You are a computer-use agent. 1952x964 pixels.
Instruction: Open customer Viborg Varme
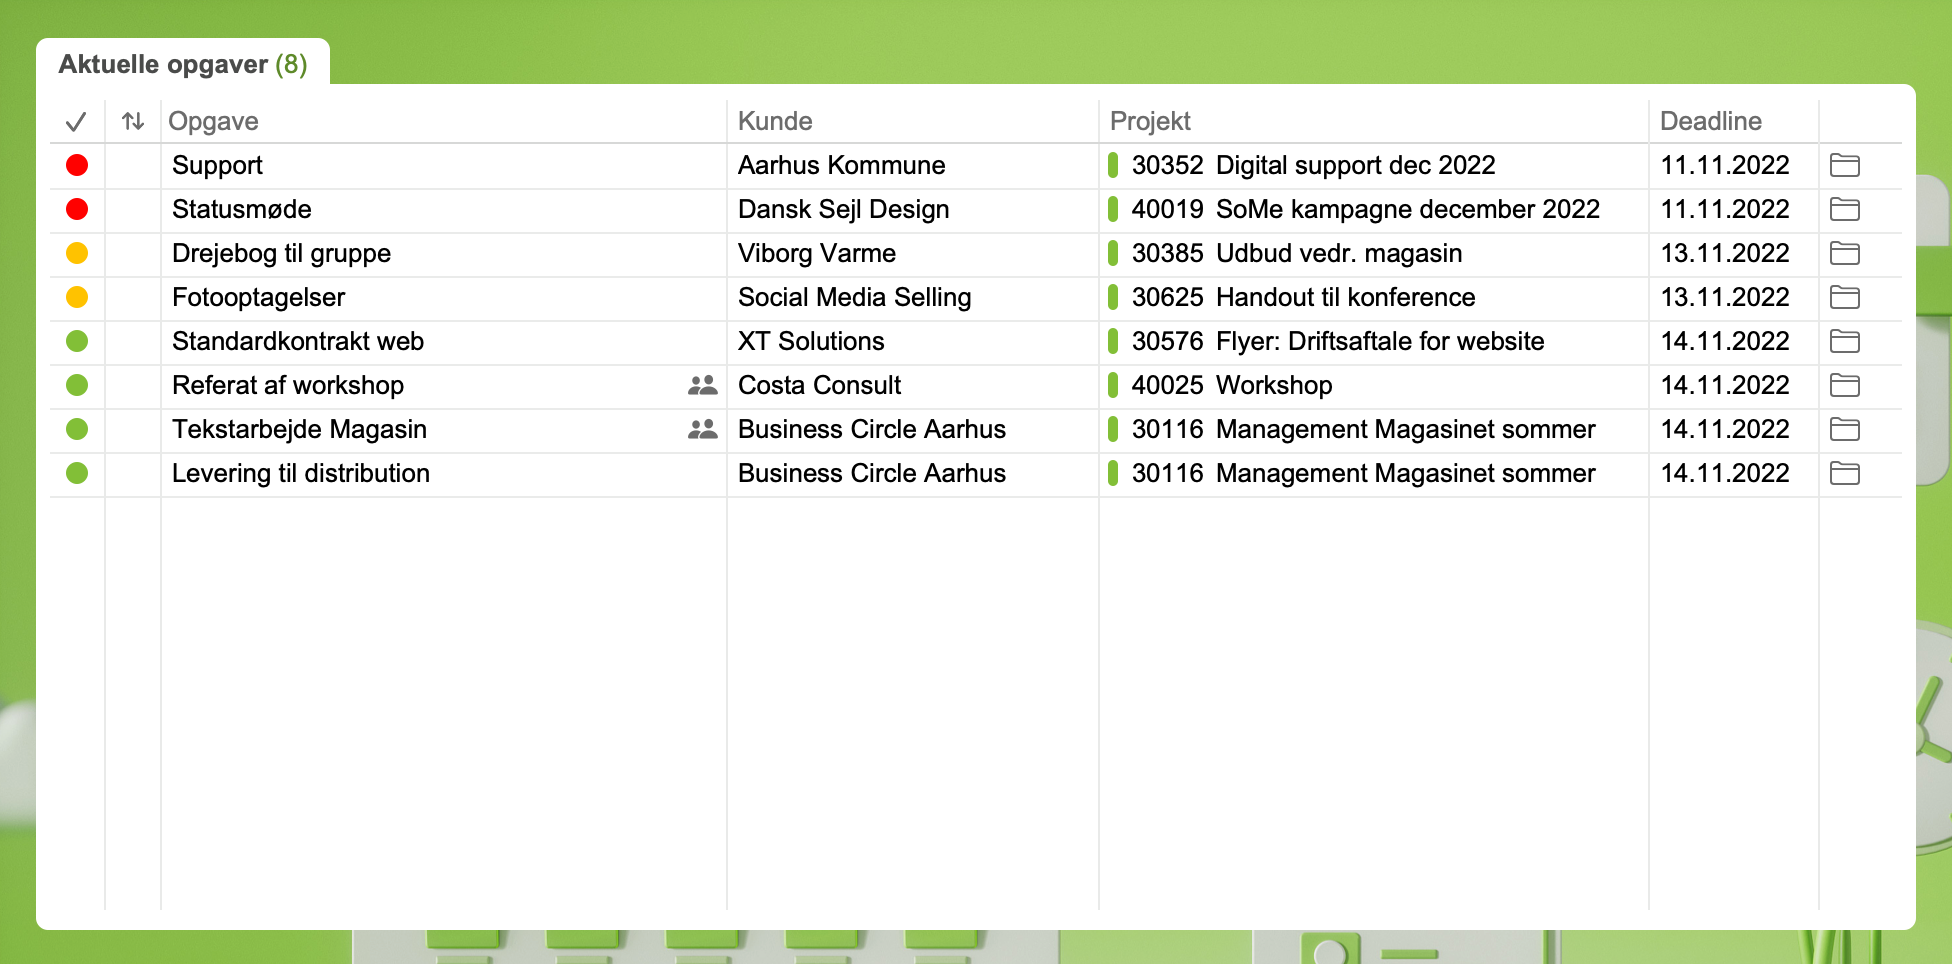[x=816, y=254]
